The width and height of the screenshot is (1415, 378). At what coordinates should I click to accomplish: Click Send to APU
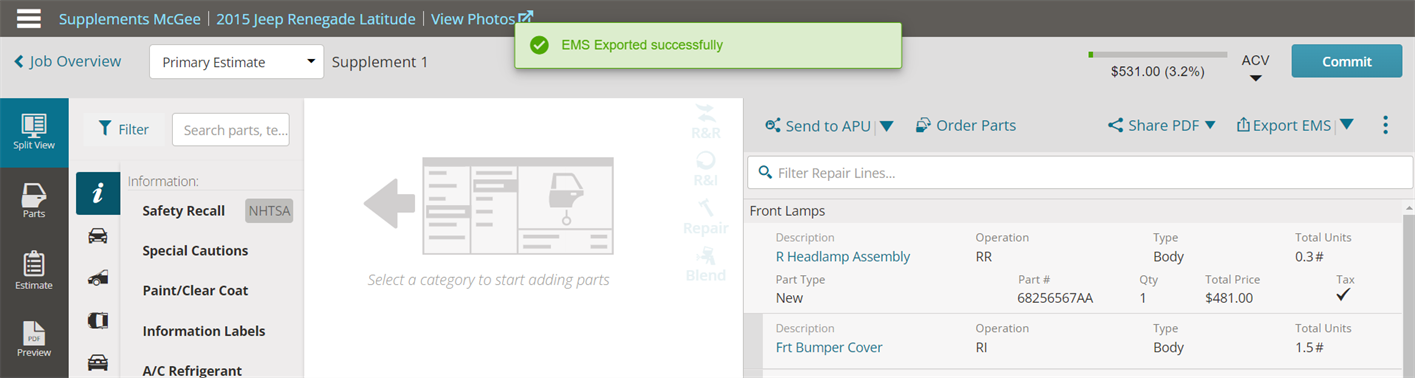(818, 126)
